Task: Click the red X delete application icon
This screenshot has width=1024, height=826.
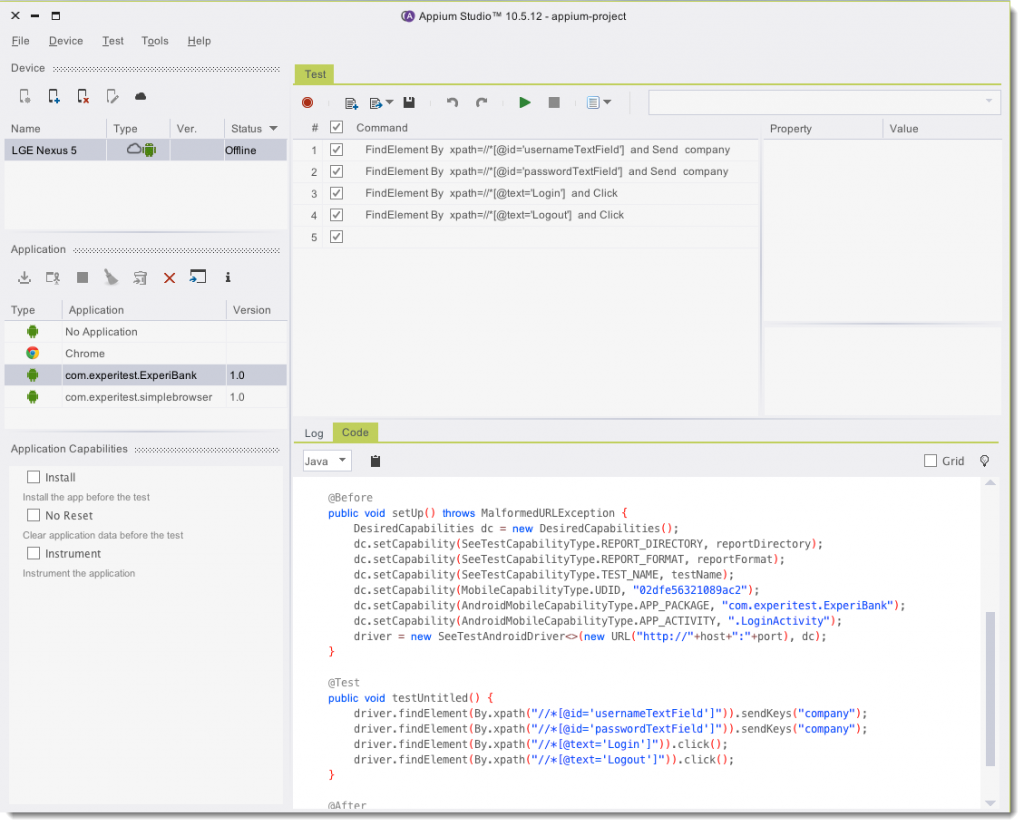Action: (169, 278)
